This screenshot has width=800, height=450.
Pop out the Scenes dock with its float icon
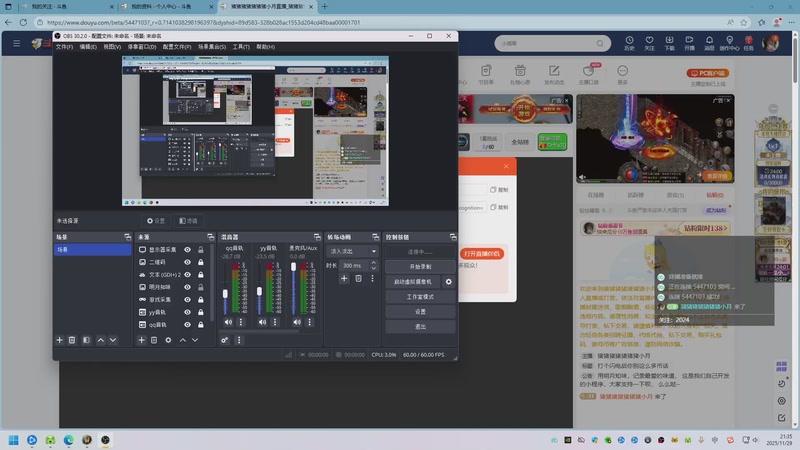(x=128, y=237)
